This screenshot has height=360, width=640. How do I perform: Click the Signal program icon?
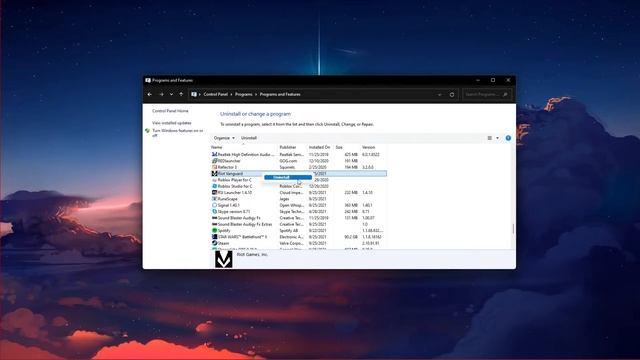pyautogui.click(x=214, y=205)
